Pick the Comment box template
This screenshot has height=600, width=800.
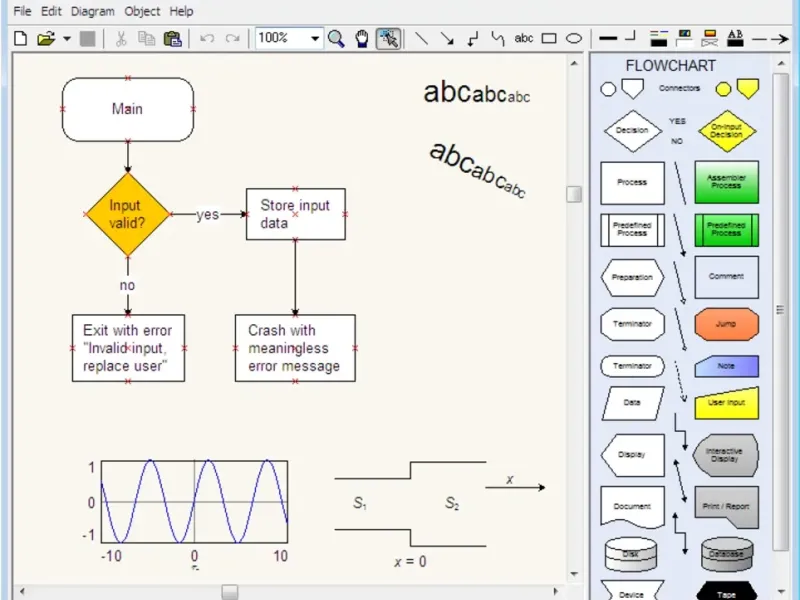pos(727,277)
